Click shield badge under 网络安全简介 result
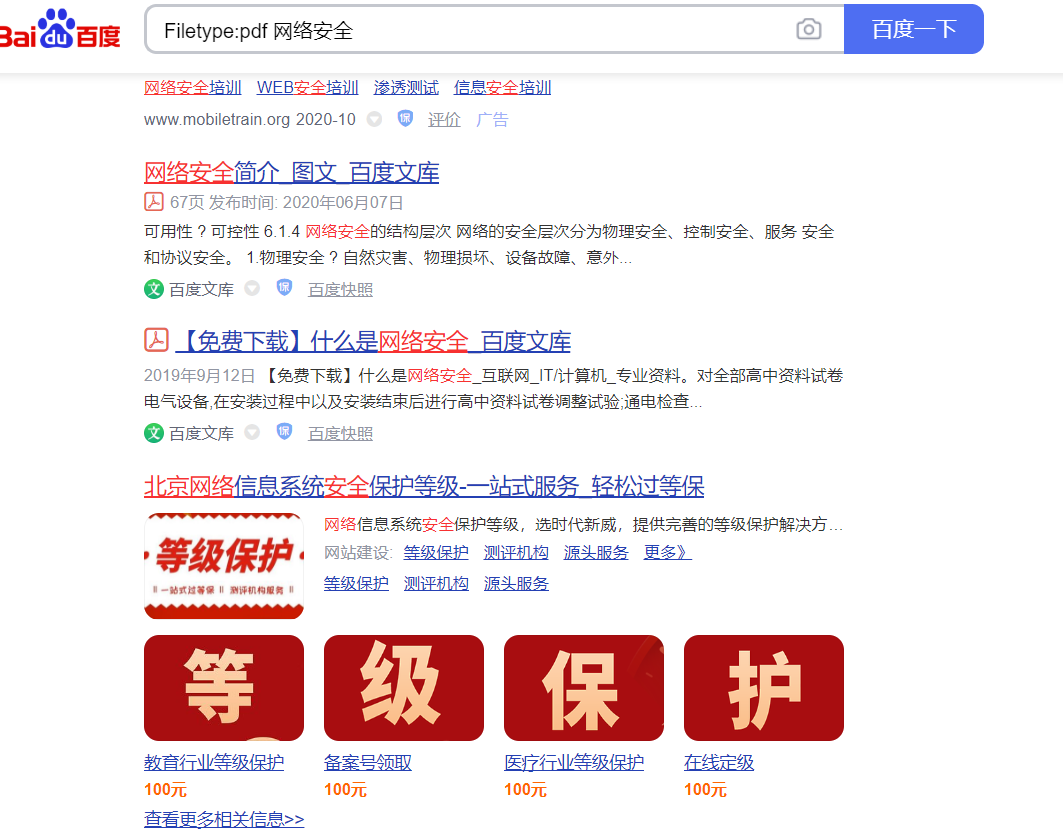1063x836 pixels. 284,288
